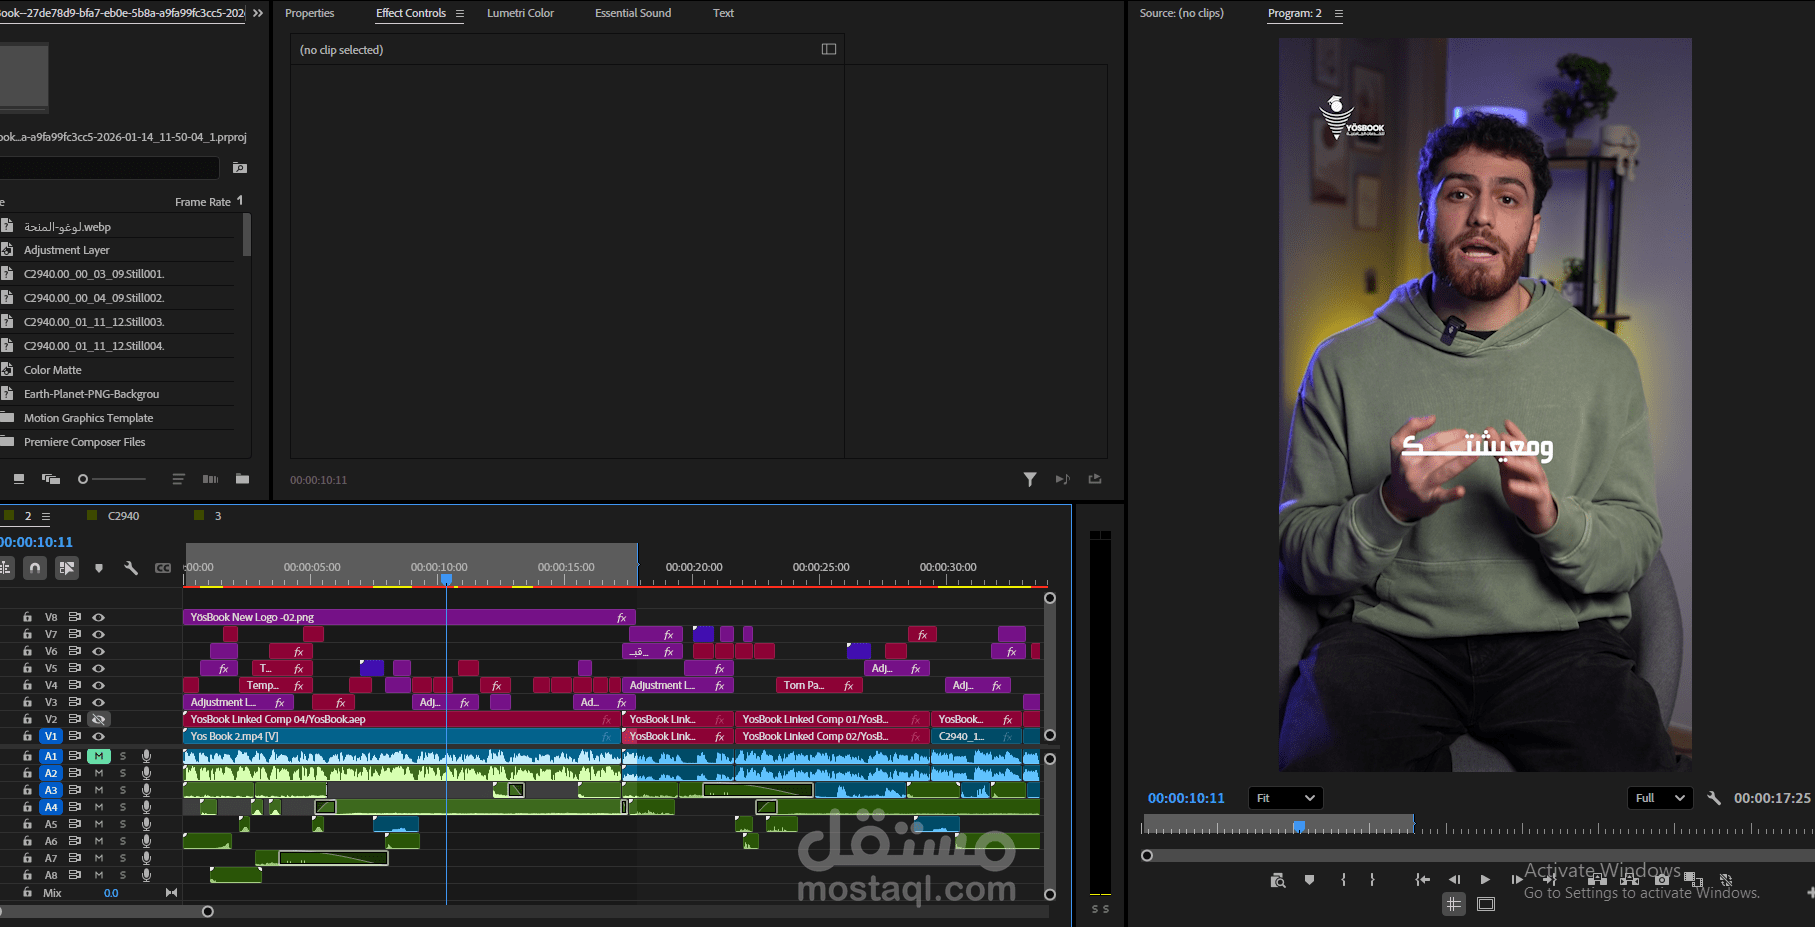Mark In point in Program monitor

1343,880
